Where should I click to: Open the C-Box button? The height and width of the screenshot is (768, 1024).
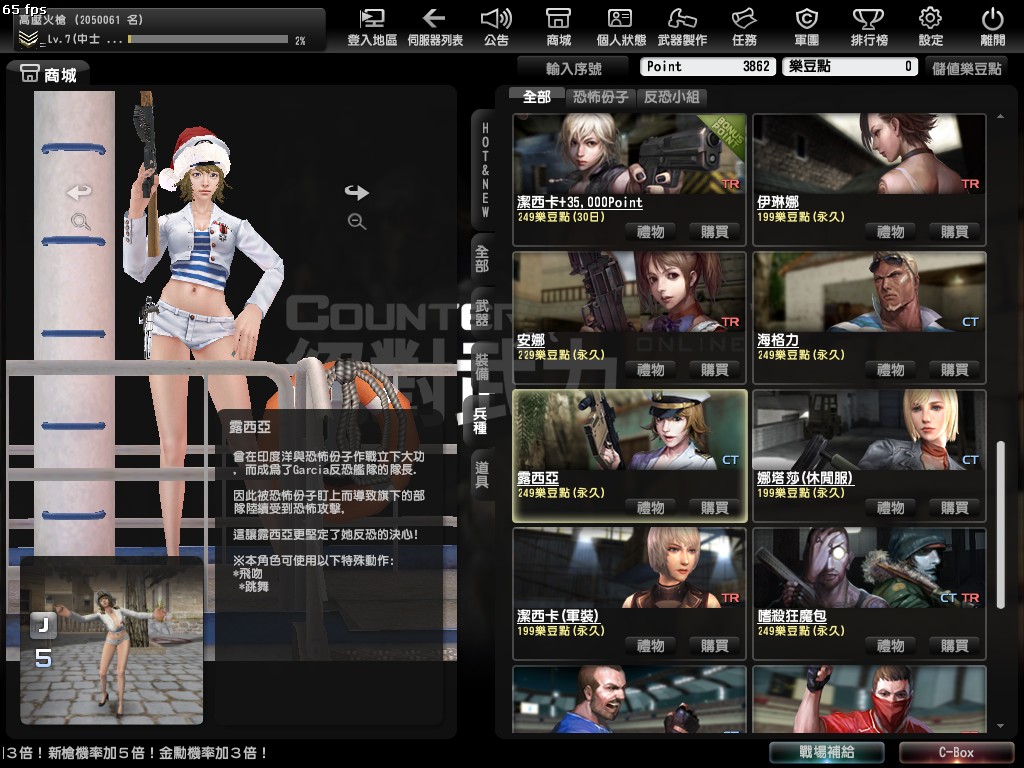pyautogui.click(x=956, y=752)
